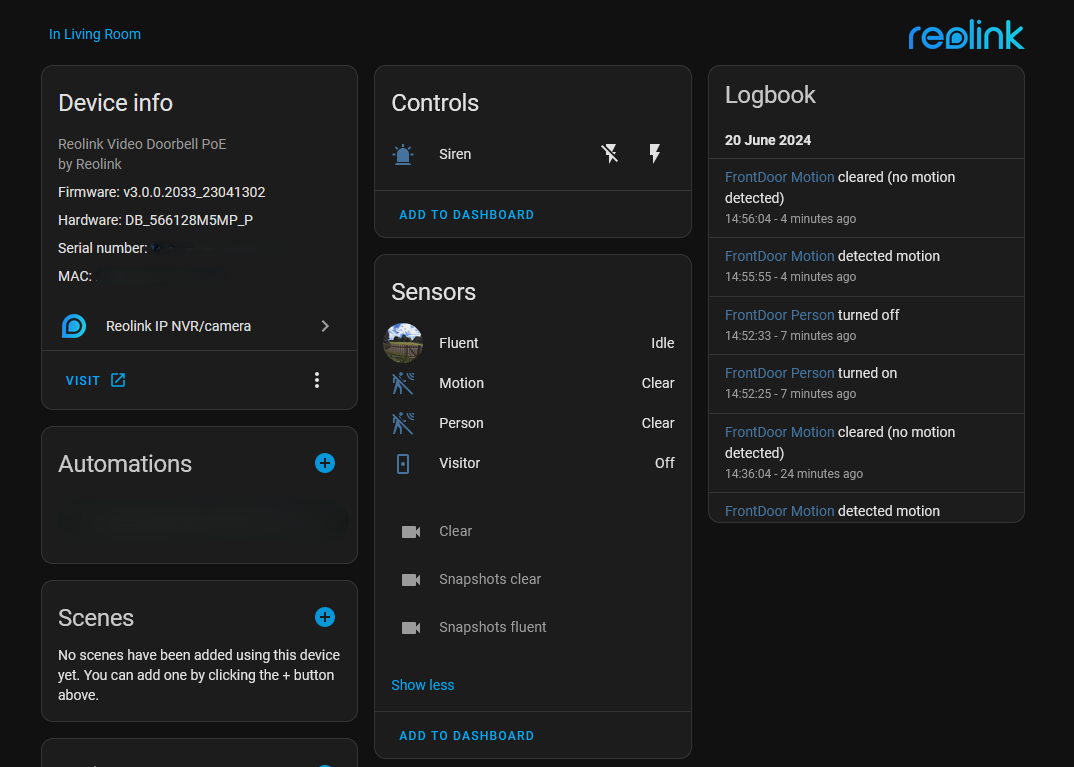1074x767 pixels.
Task: Open the In Living Room breadcrumb
Action: [94, 34]
